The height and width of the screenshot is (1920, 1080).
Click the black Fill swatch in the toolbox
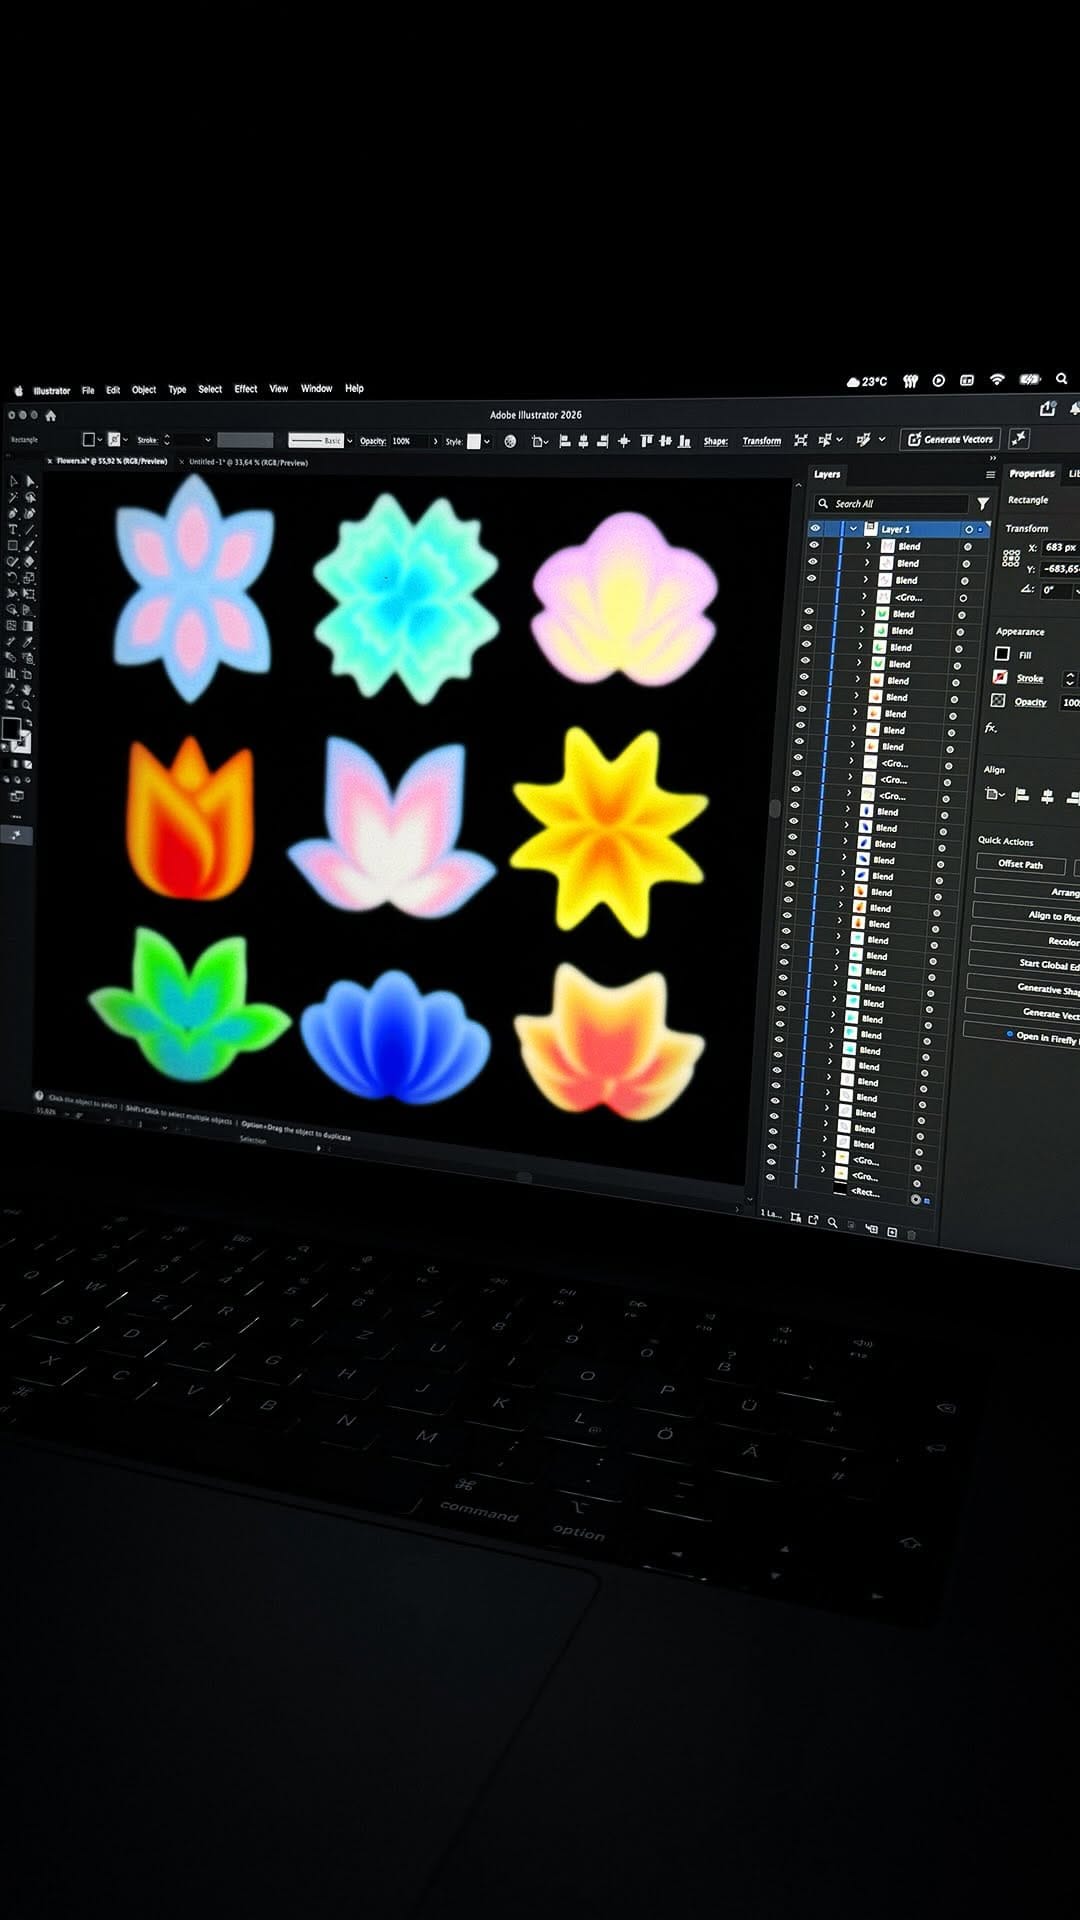[11, 729]
